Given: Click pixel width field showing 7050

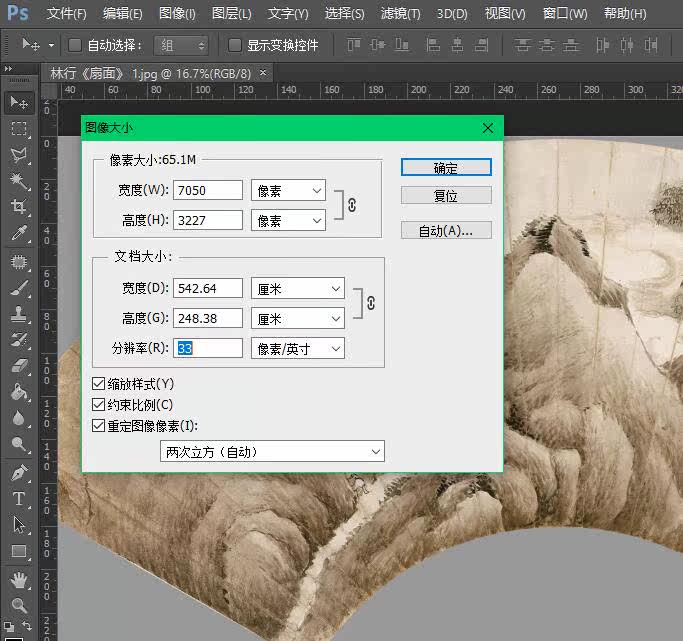Looking at the screenshot, I should coord(208,190).
